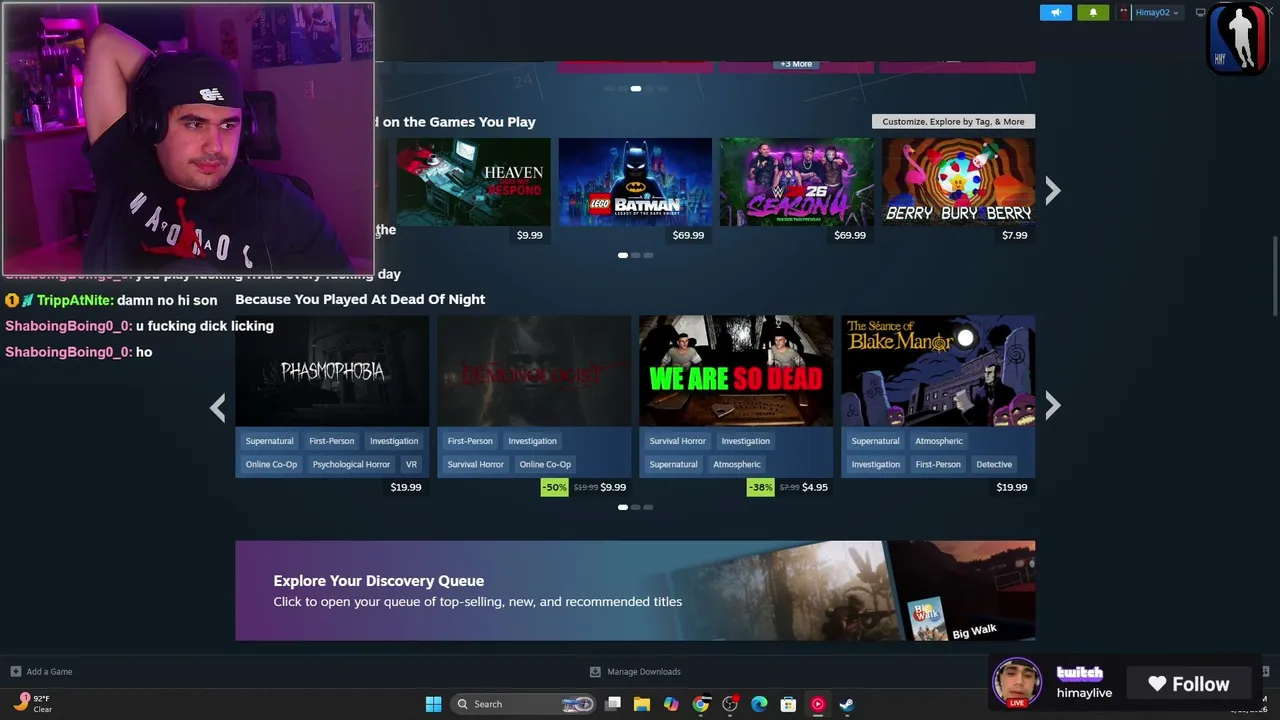Open the Berry Bury Berry game capsule
1280x720 pixels.
[x=958, y=182]
